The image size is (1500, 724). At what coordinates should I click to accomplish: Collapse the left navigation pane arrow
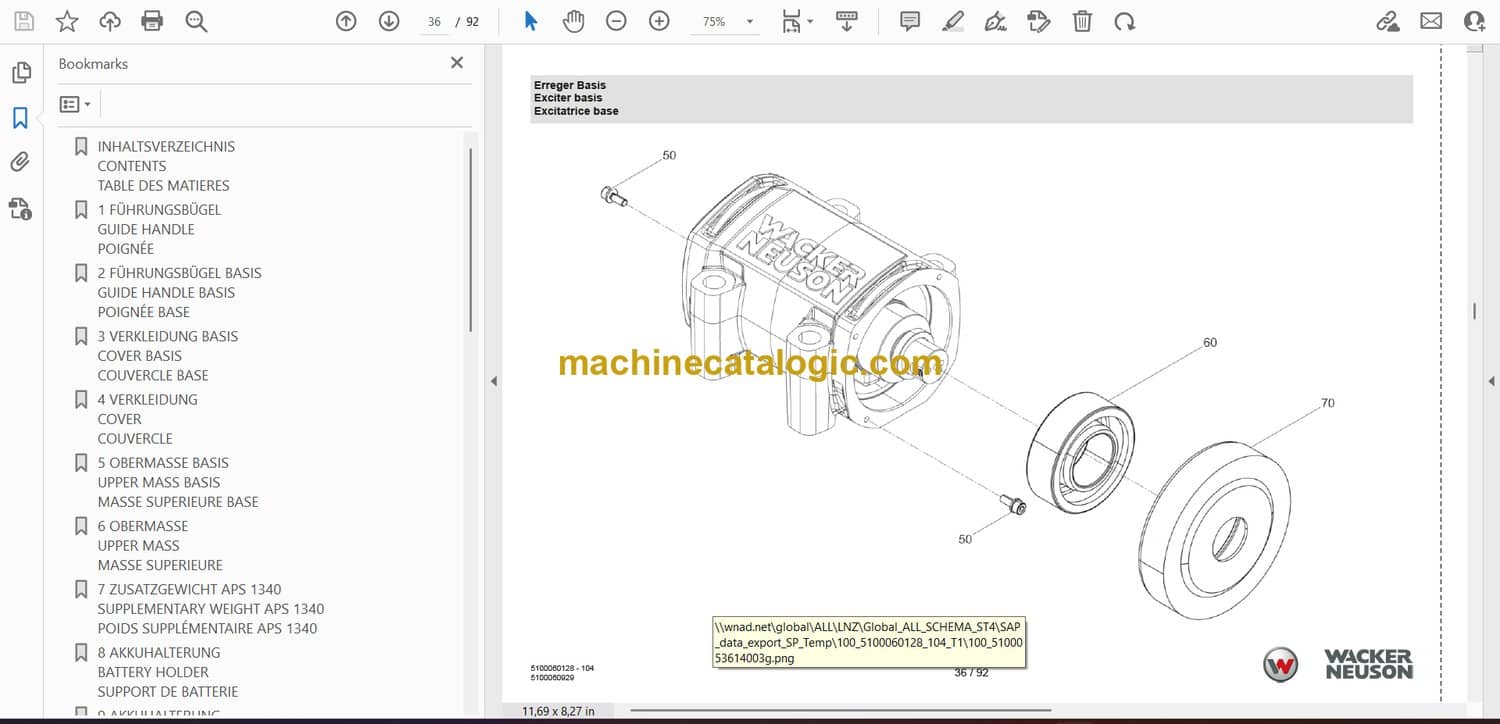[492, 381]
